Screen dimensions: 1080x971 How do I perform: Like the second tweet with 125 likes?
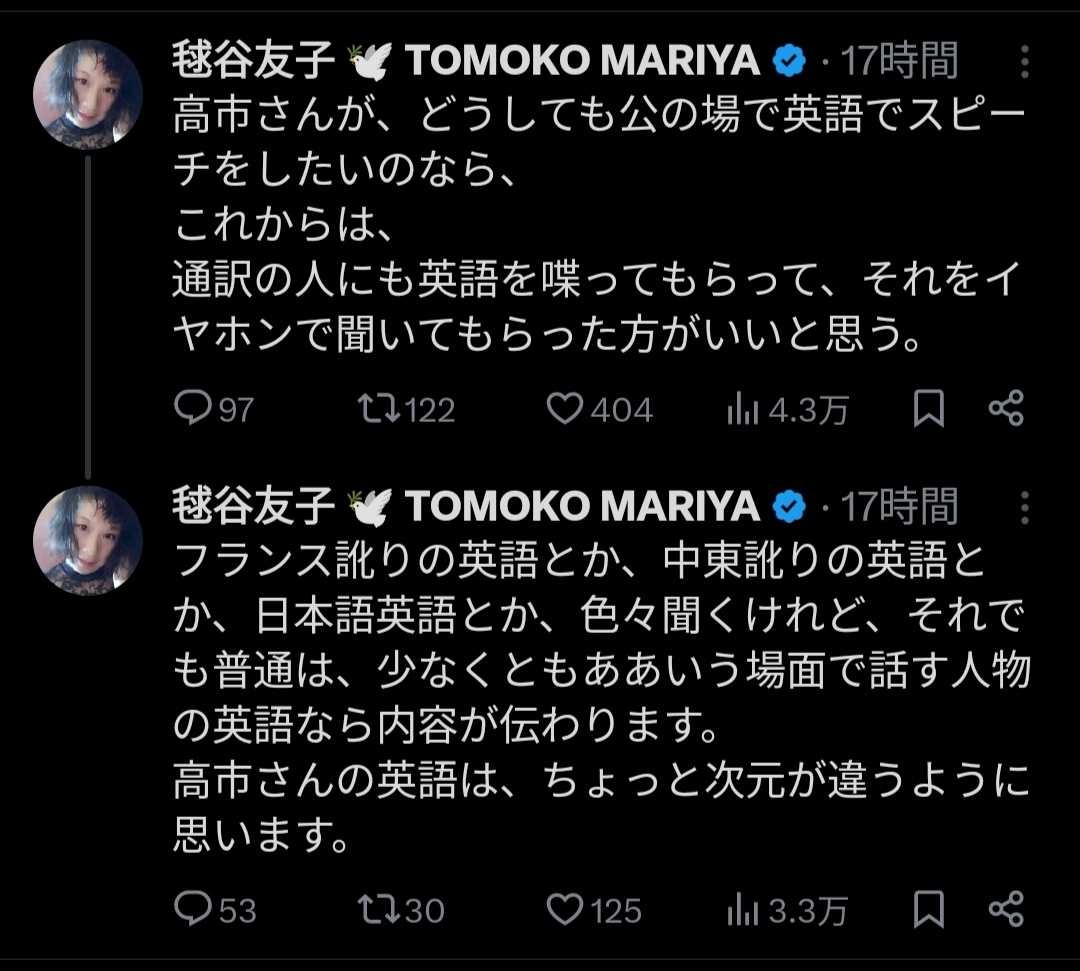[565, 909]
